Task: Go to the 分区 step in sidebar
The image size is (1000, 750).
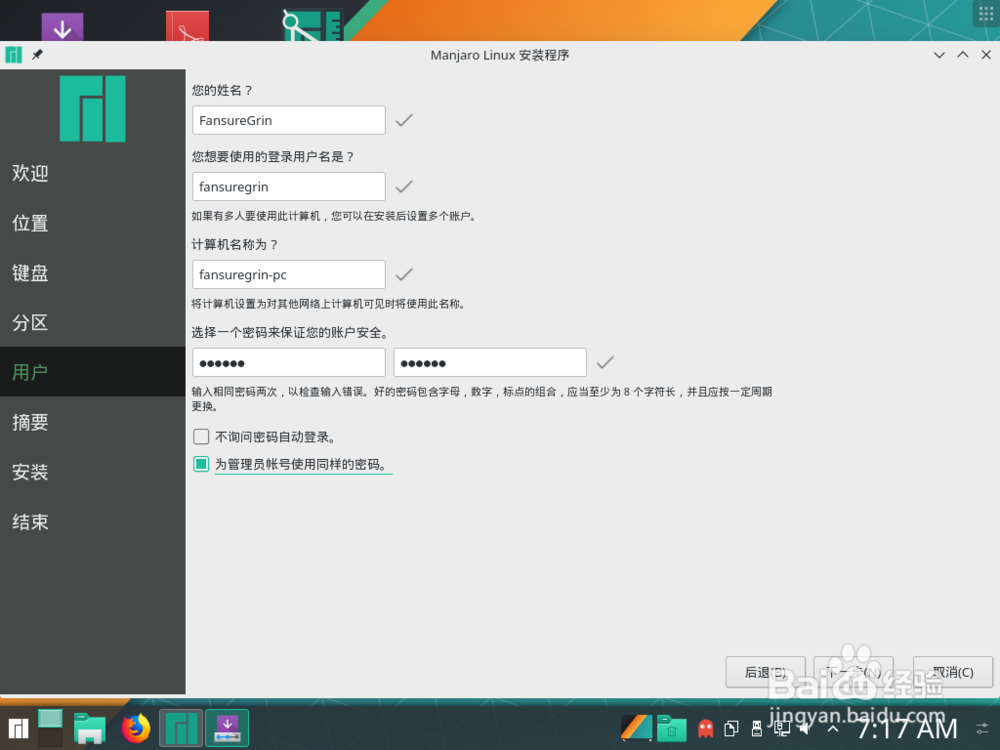Action: point(92,322)
